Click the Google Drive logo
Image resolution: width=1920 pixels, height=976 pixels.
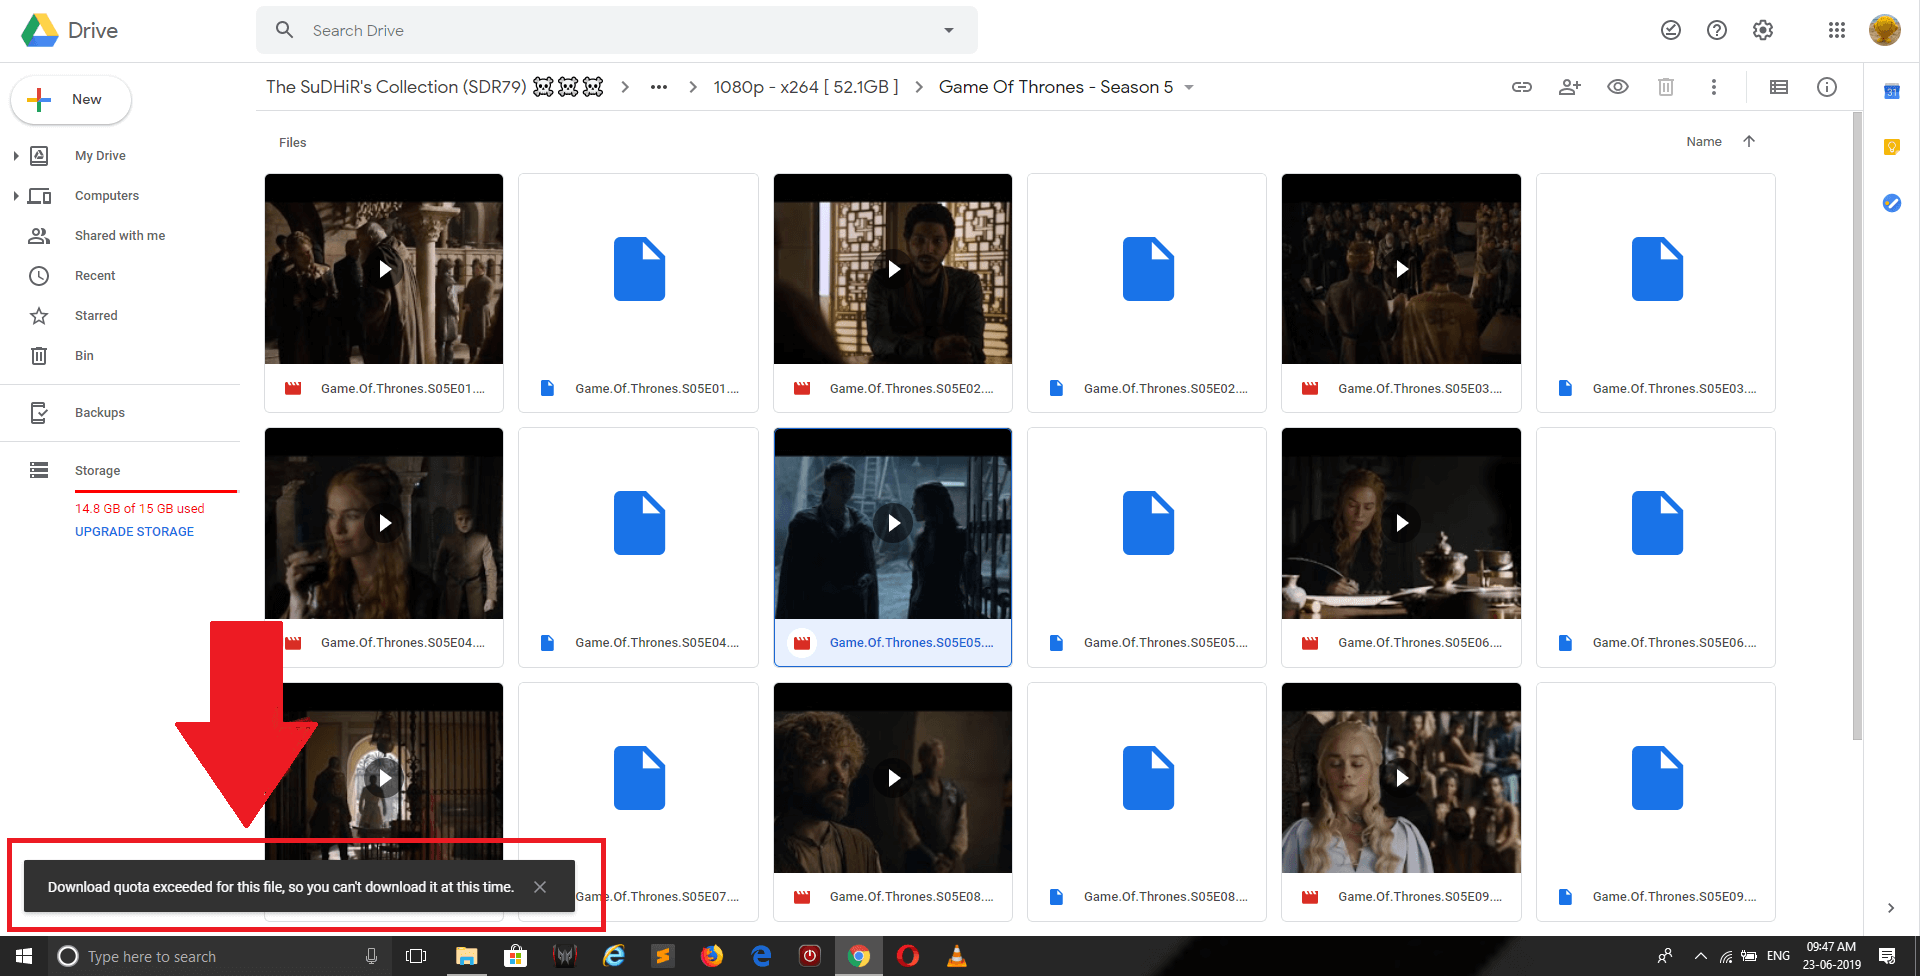point(40,31)
